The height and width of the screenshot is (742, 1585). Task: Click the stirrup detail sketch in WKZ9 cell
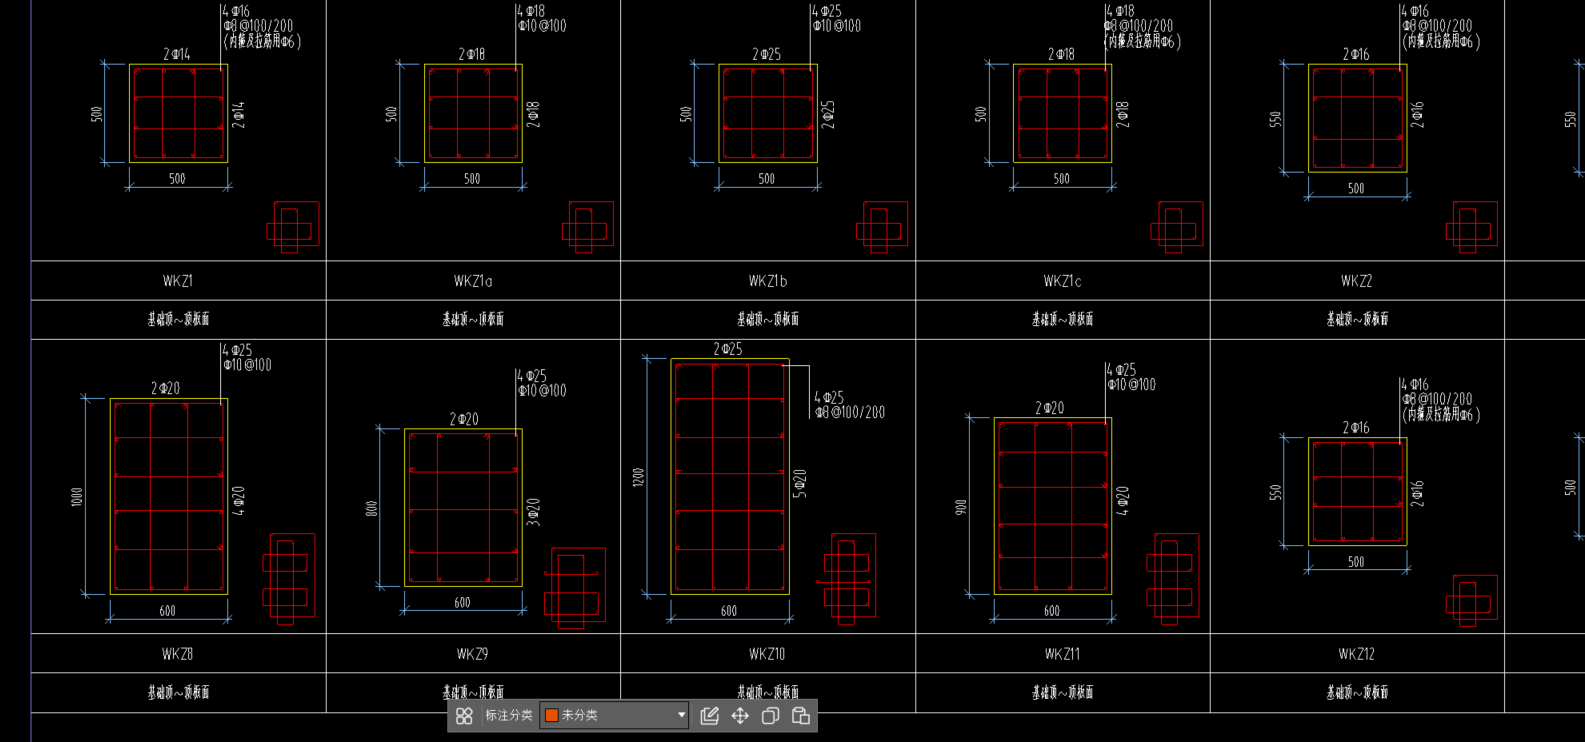coord(575,588)
